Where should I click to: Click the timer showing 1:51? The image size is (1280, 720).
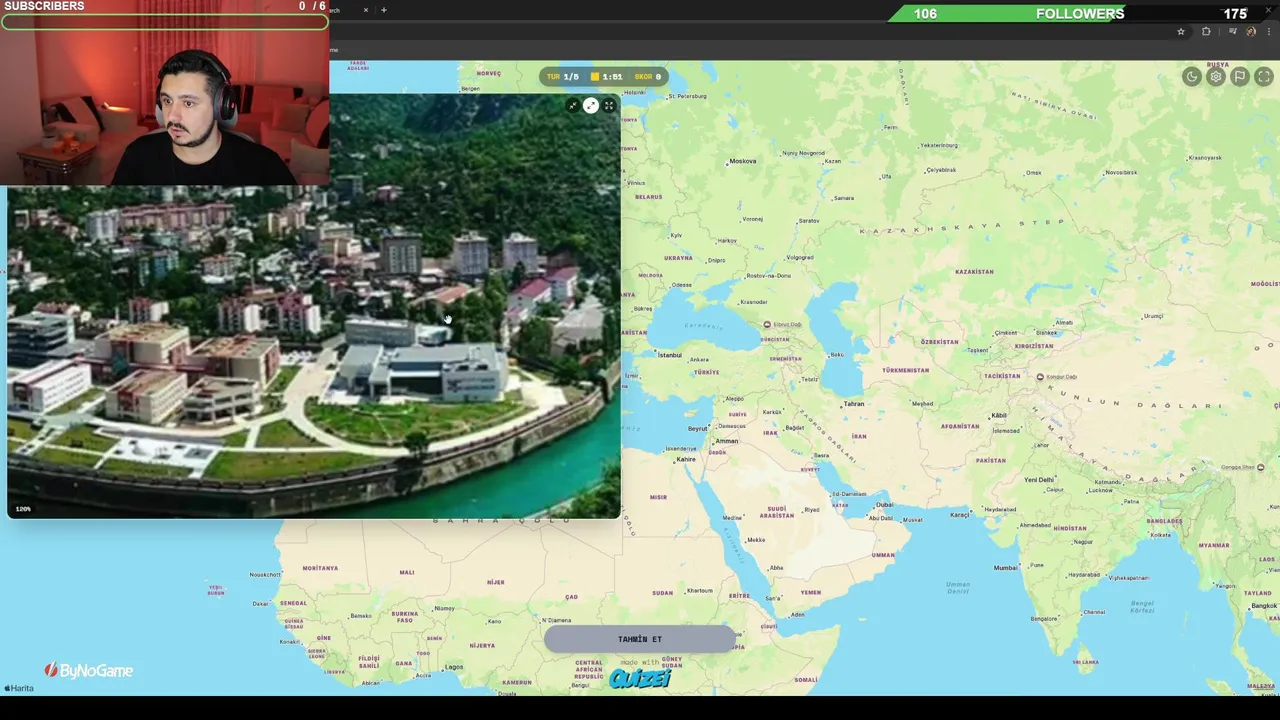pos(607,76)
